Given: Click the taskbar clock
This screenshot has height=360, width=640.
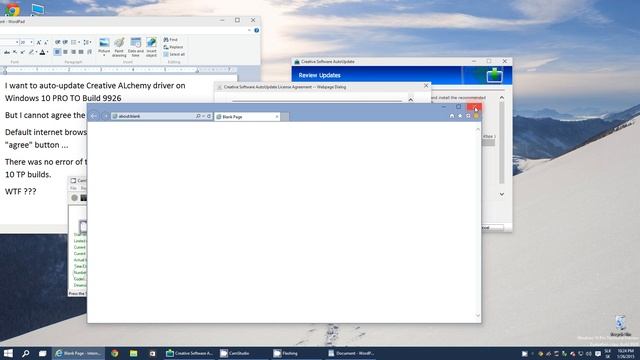Looking at the screenshot, I should coord(625,353).
